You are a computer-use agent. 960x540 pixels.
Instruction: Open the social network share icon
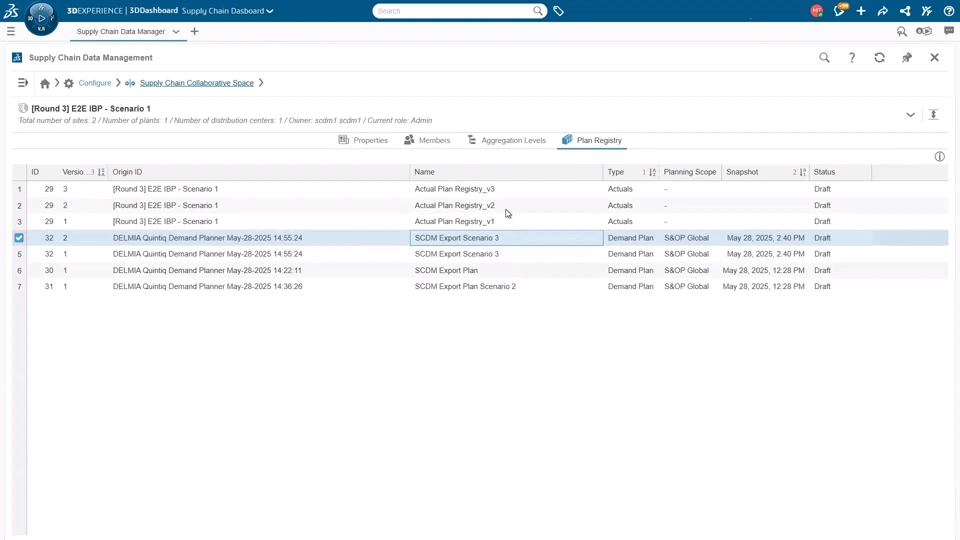pyautogui.click(x=905, y=10)
